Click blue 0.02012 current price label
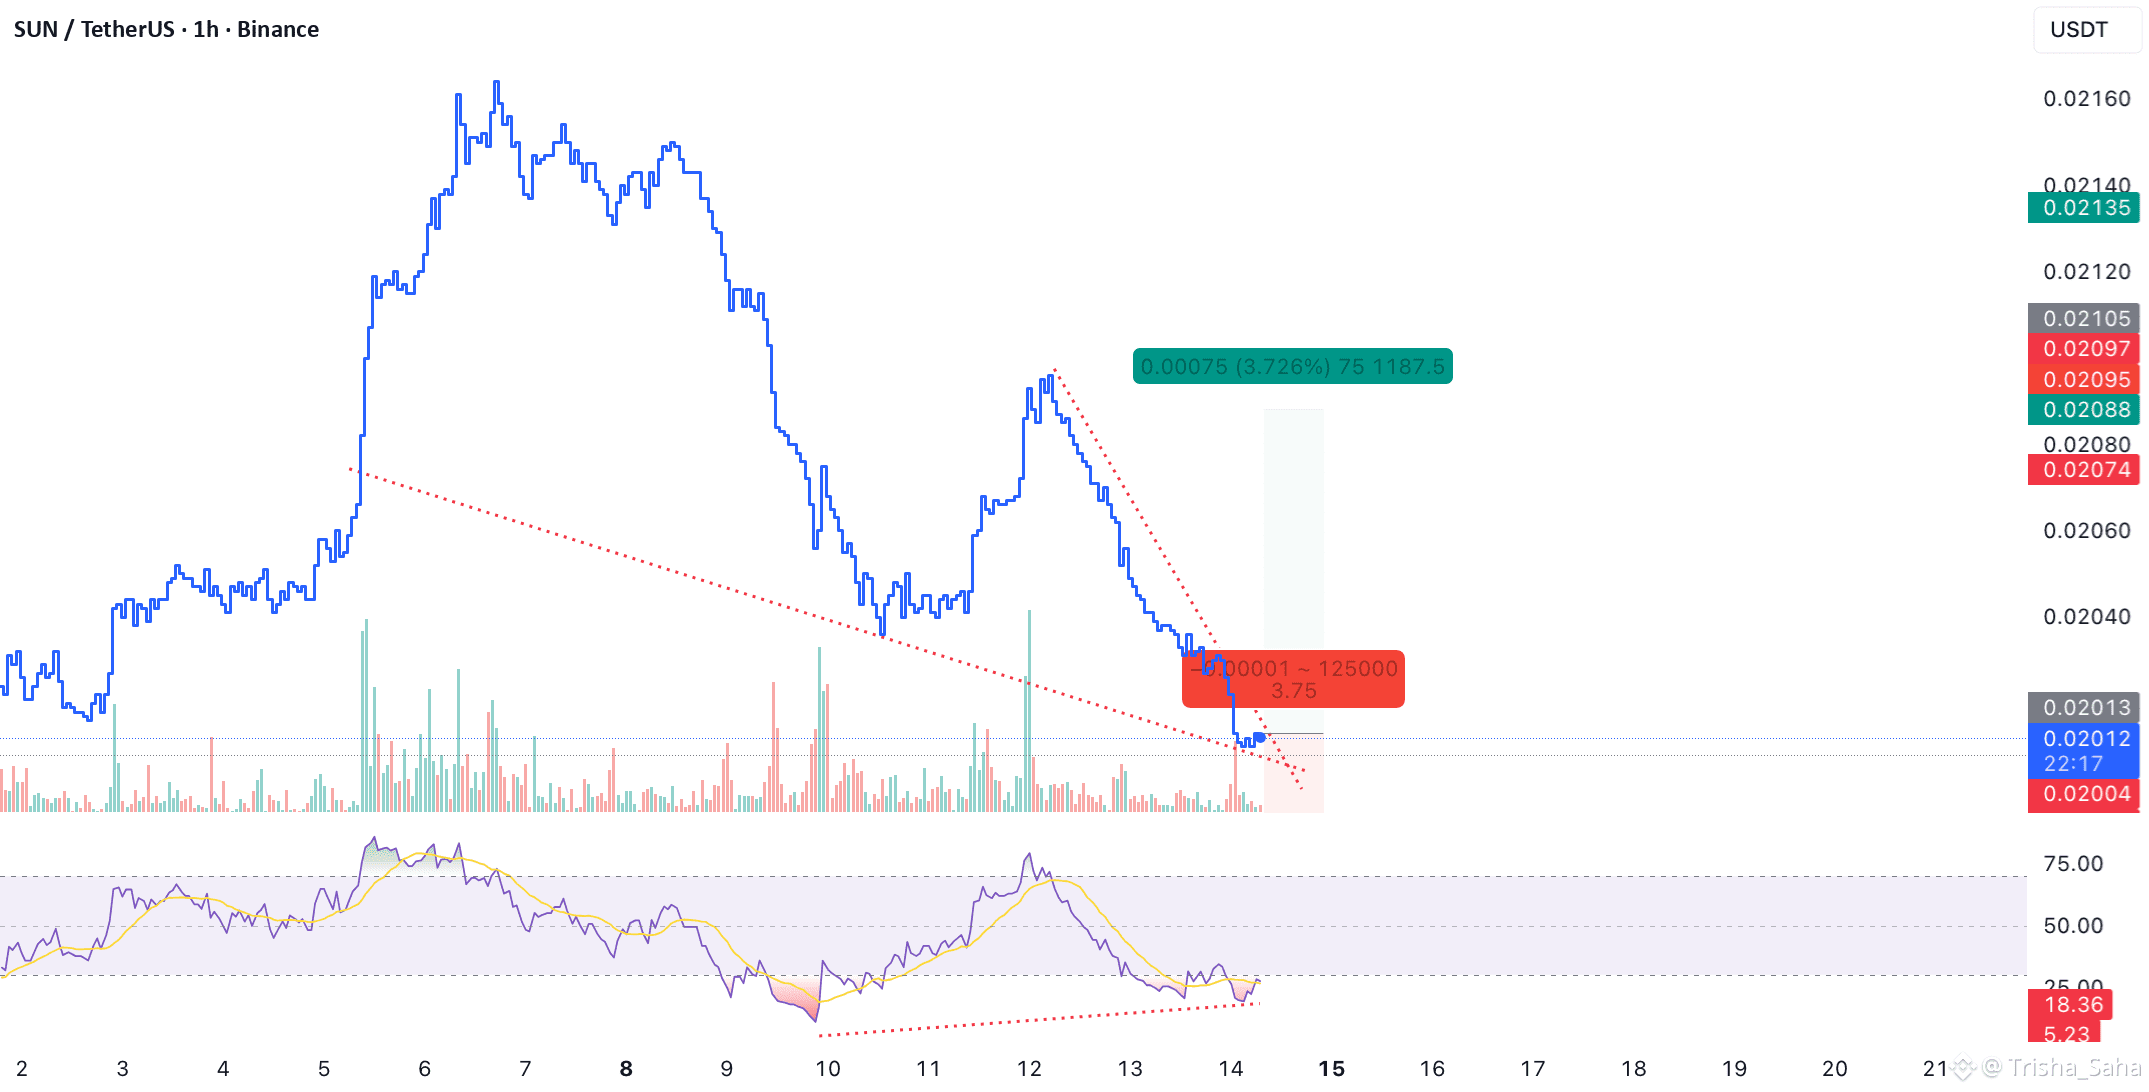Image resolution: width=2149 pixels, height=1092 pixels. point(2084,739)
